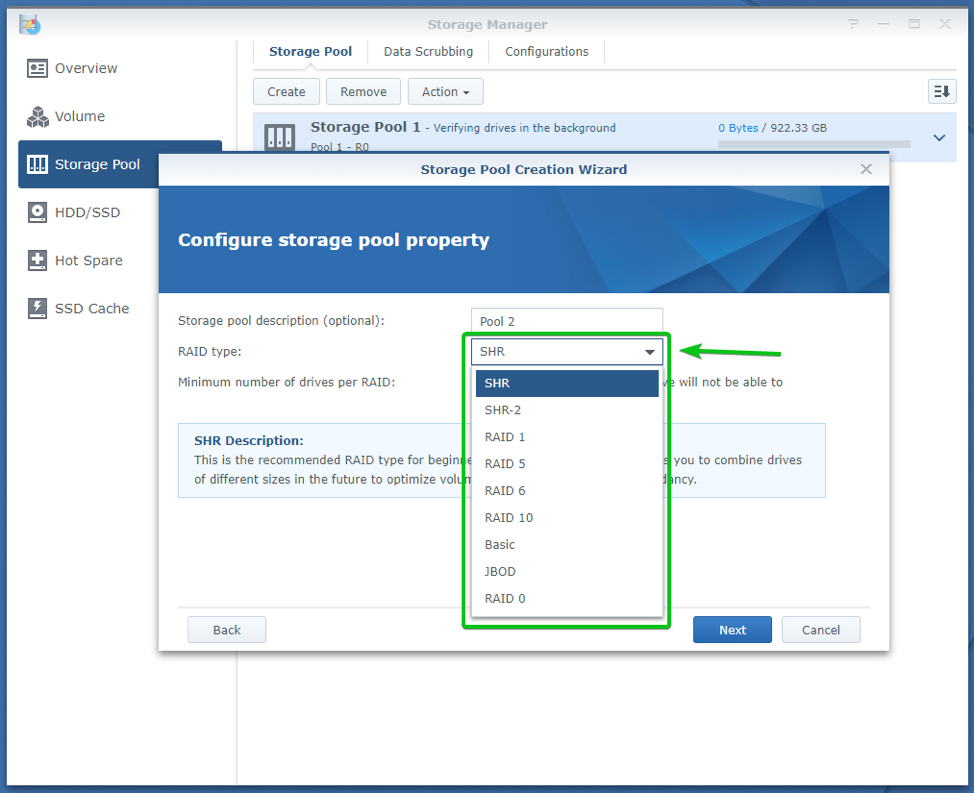
Task: Choose SHR-2 RAID type option
Action: click(503, 410)
